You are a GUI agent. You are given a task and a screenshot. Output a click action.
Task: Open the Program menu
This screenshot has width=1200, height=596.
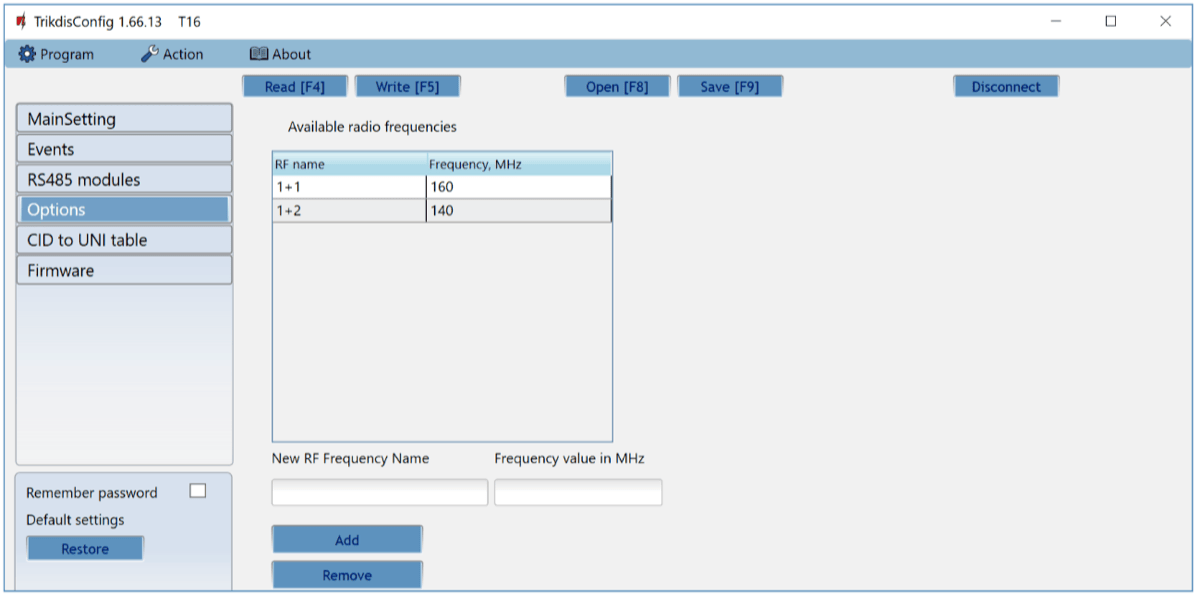click(56, 54)
